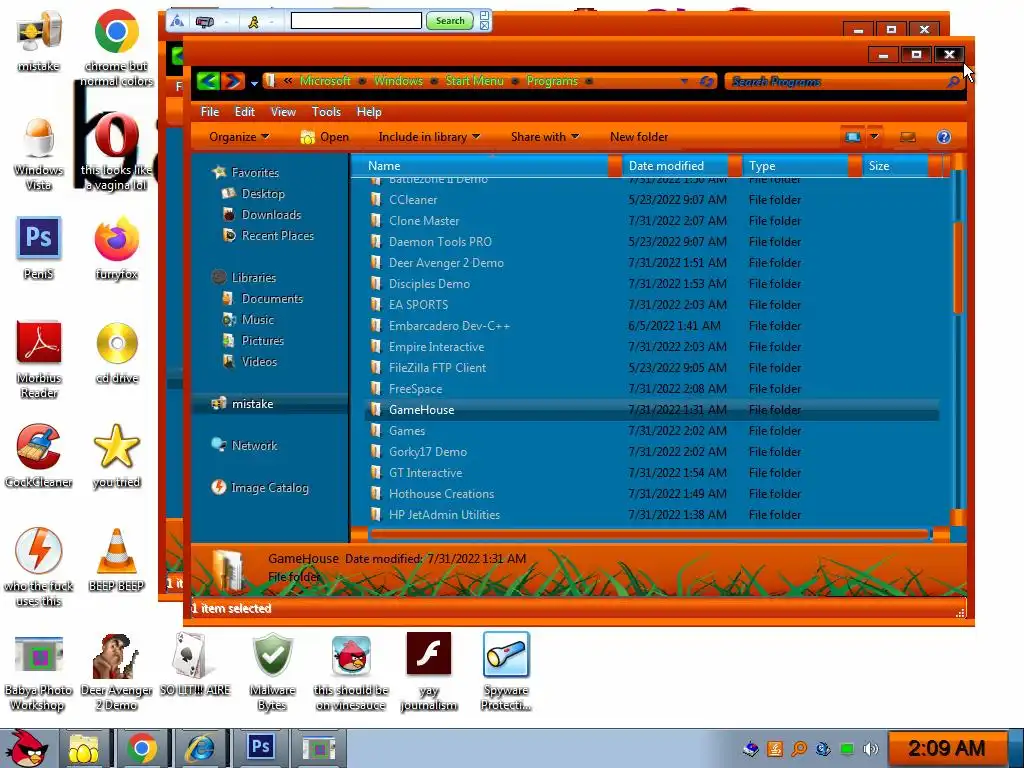
Task: Click the Open toolbar button
Action: [x=325, y=137]
